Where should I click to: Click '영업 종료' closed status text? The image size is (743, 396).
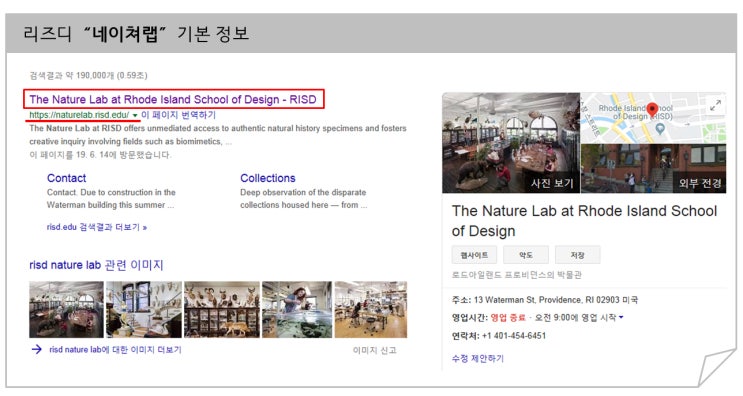click(x=508, y=318)
